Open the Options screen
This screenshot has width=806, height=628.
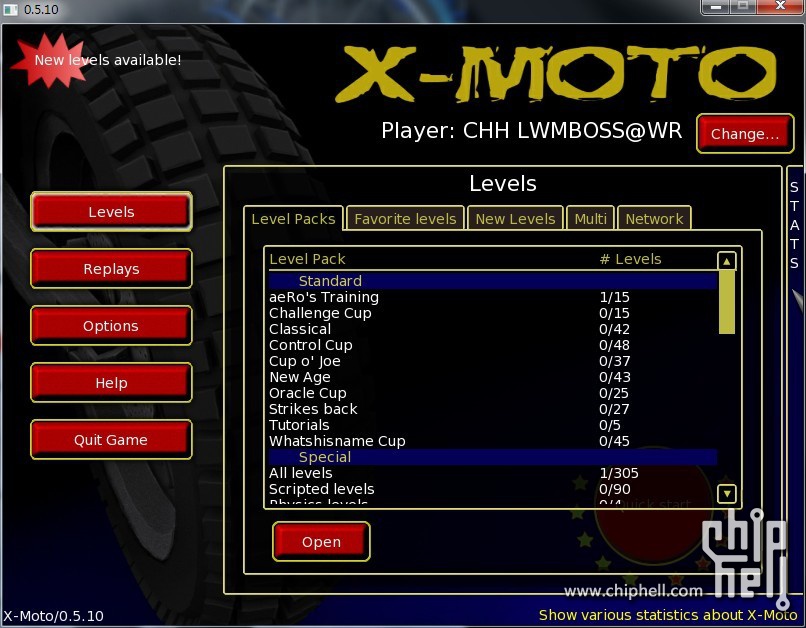[x=111, y=326]
